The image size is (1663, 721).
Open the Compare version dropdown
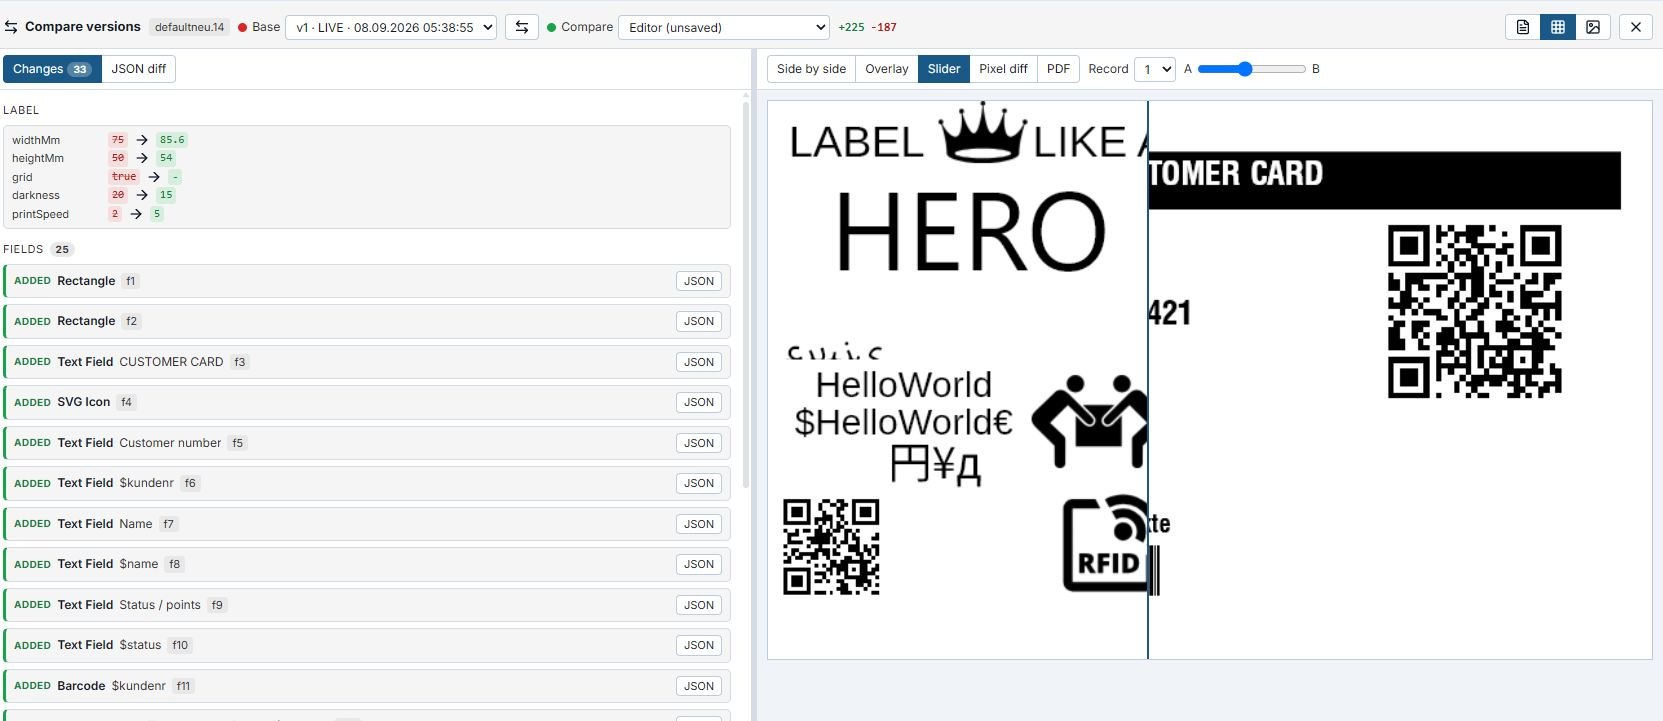(724, 27)
